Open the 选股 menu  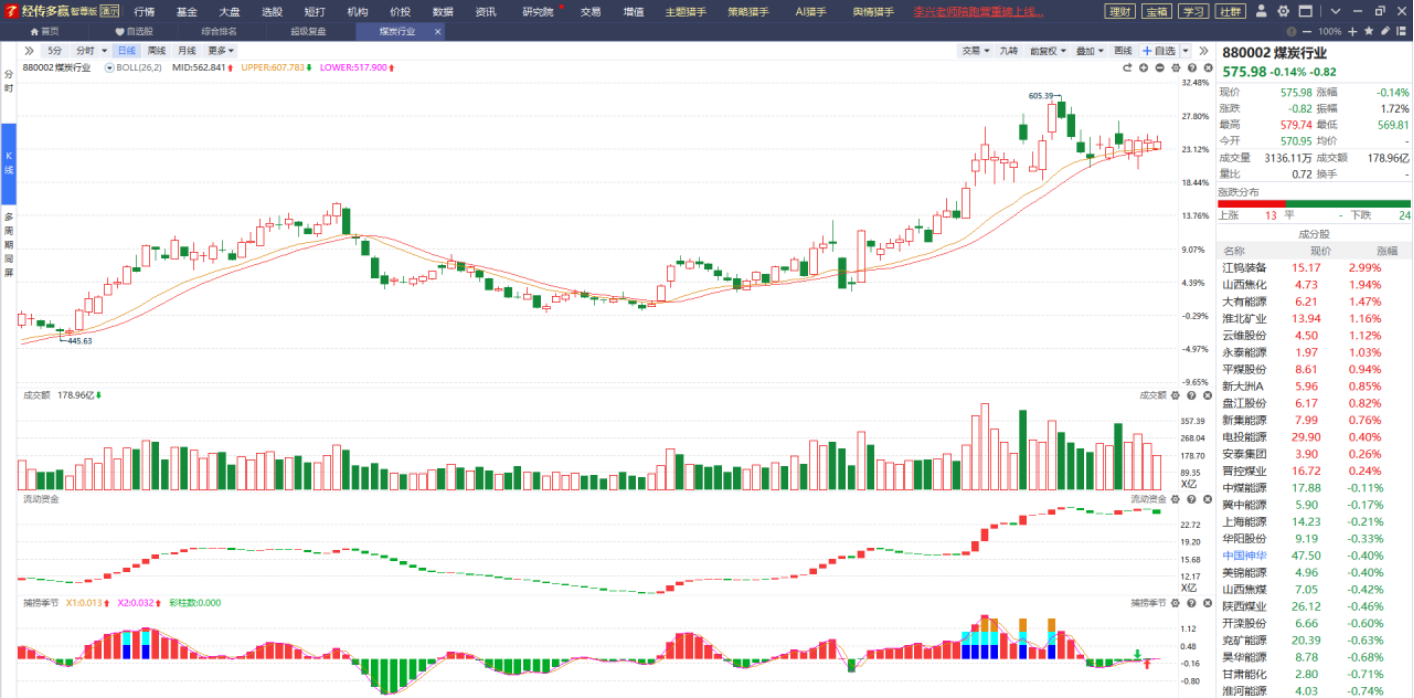(272, 12)
